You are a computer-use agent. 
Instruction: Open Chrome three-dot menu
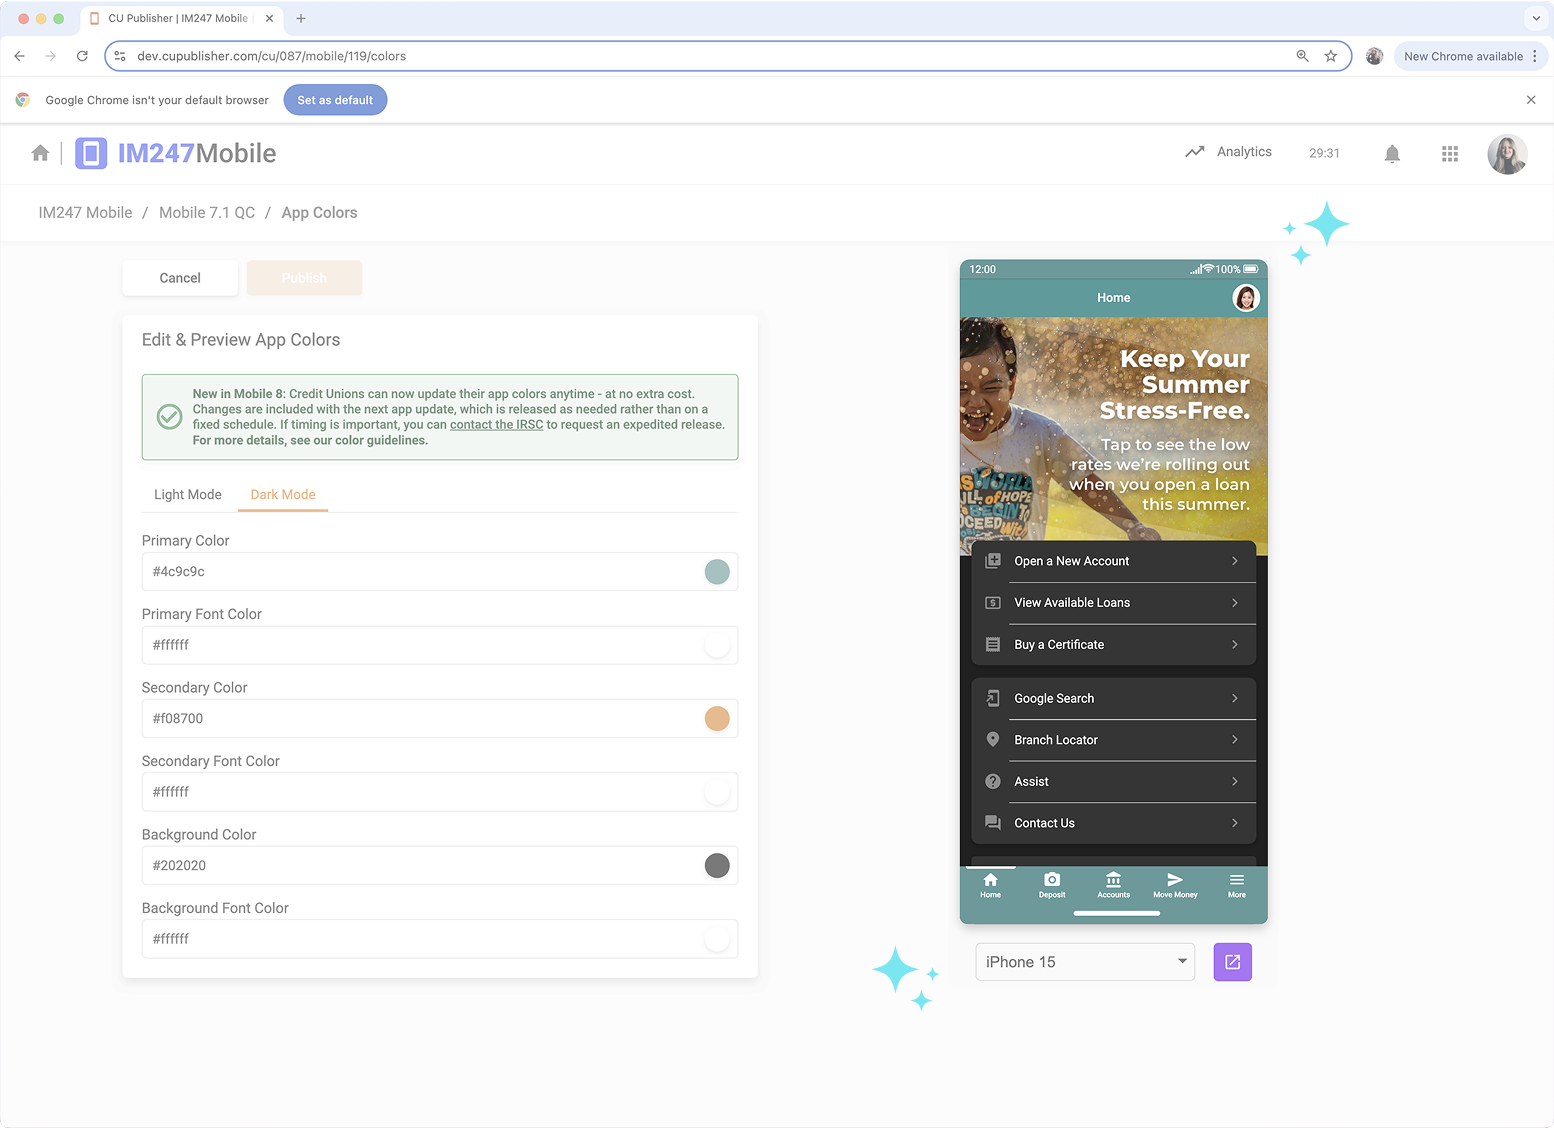1535,56
